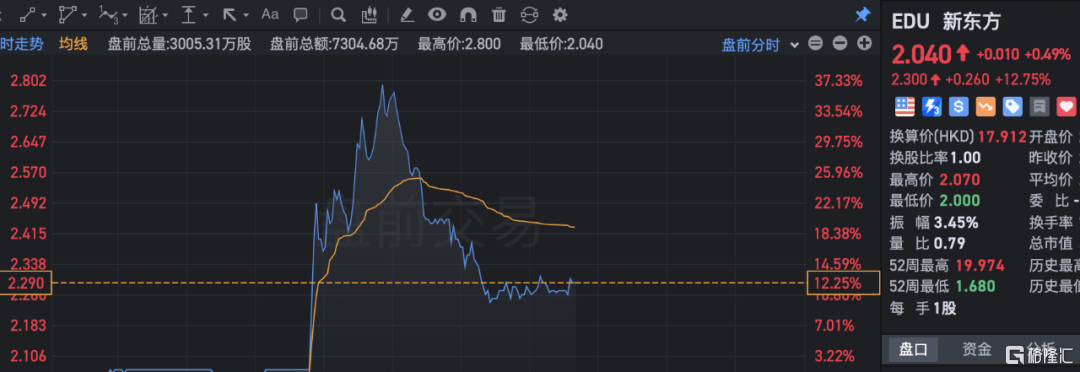This screenshot has width=1080, height=372.
Task: Open chart settings via the gear icon
Action: pyautogui.click(x=561, y=14)
